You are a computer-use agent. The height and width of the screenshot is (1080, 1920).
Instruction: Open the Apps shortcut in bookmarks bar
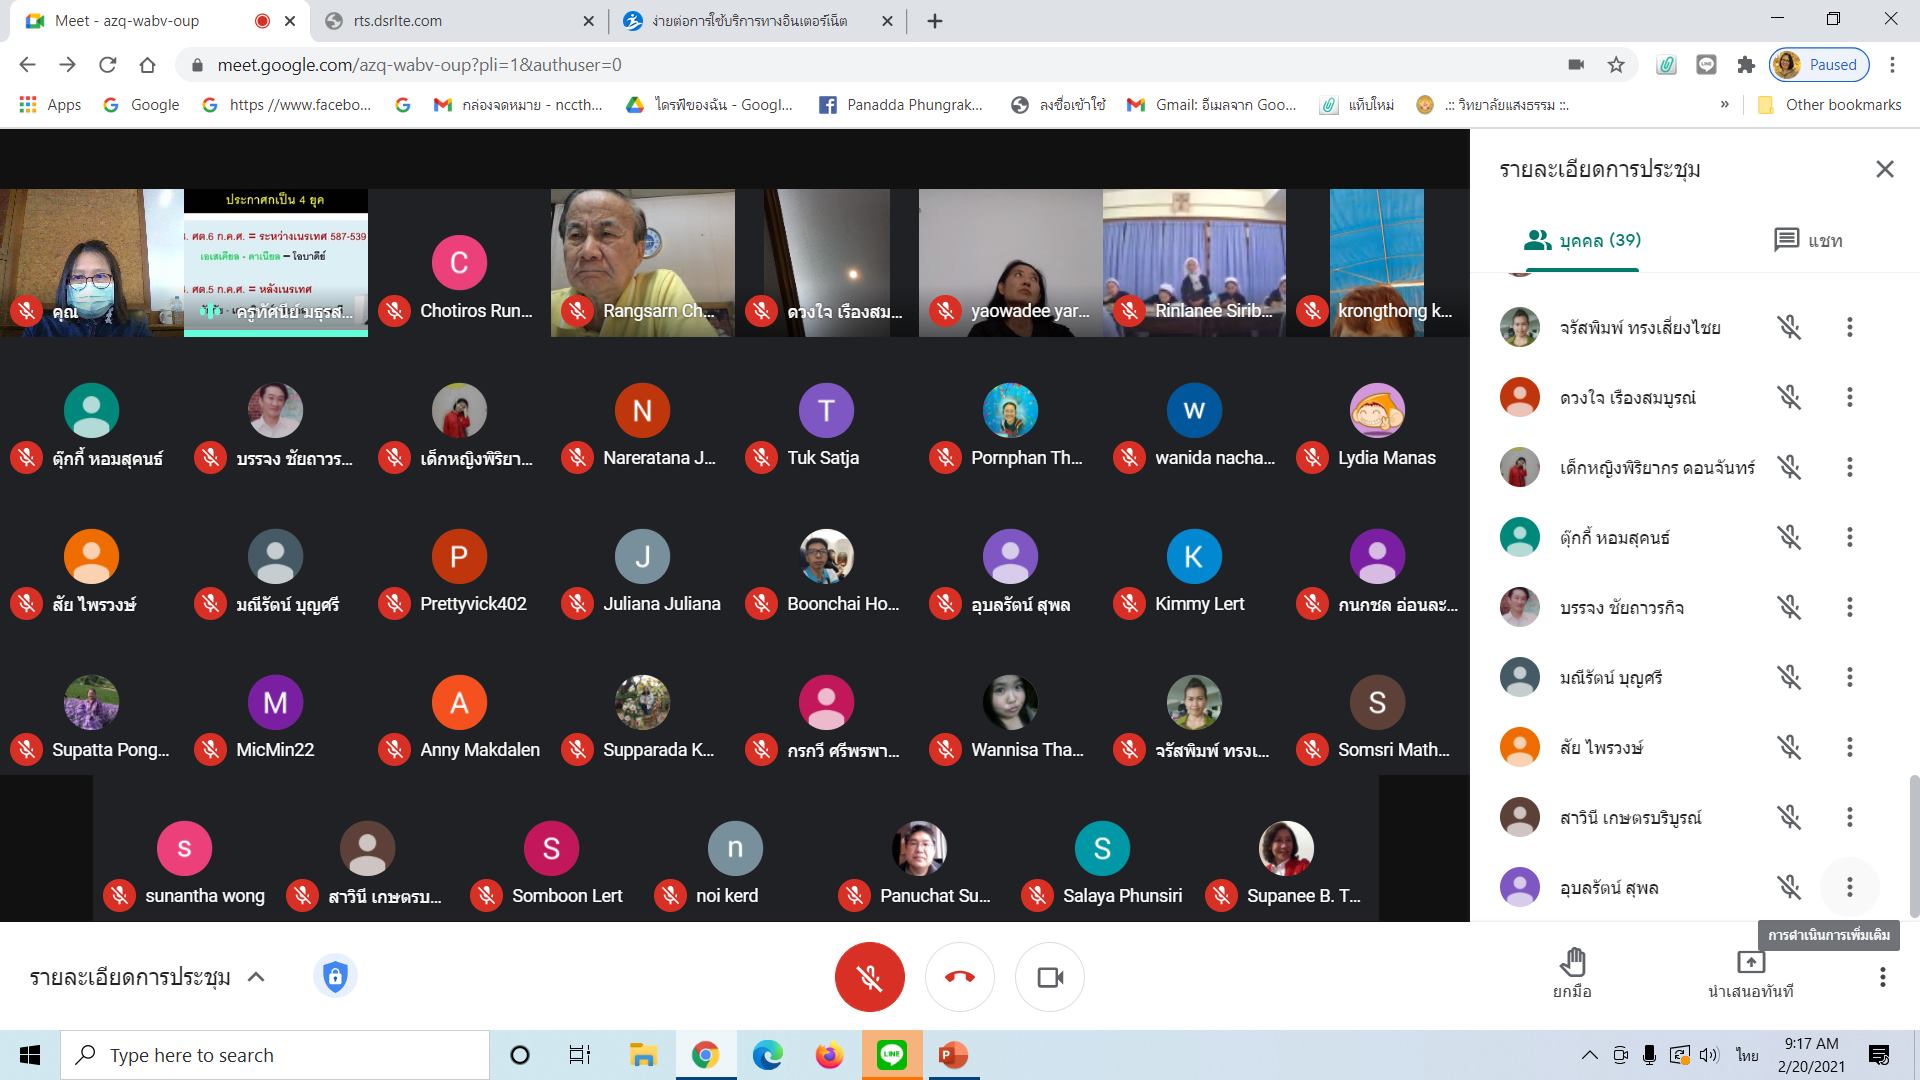click(x=50, y=105)
